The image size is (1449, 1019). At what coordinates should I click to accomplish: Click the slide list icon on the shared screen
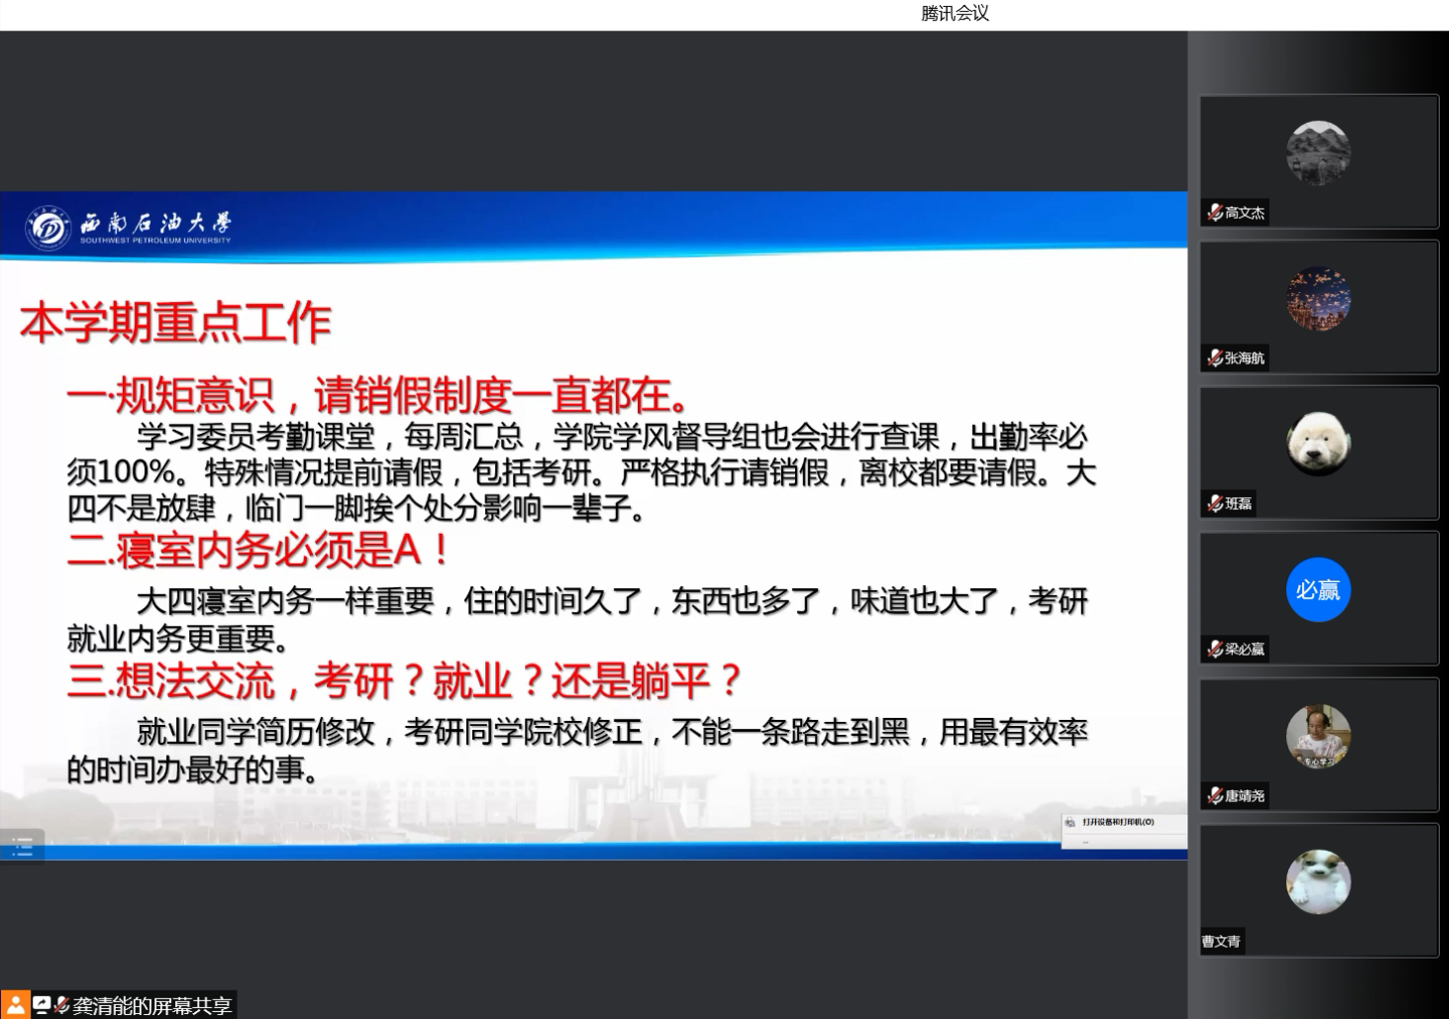(22, 847)
